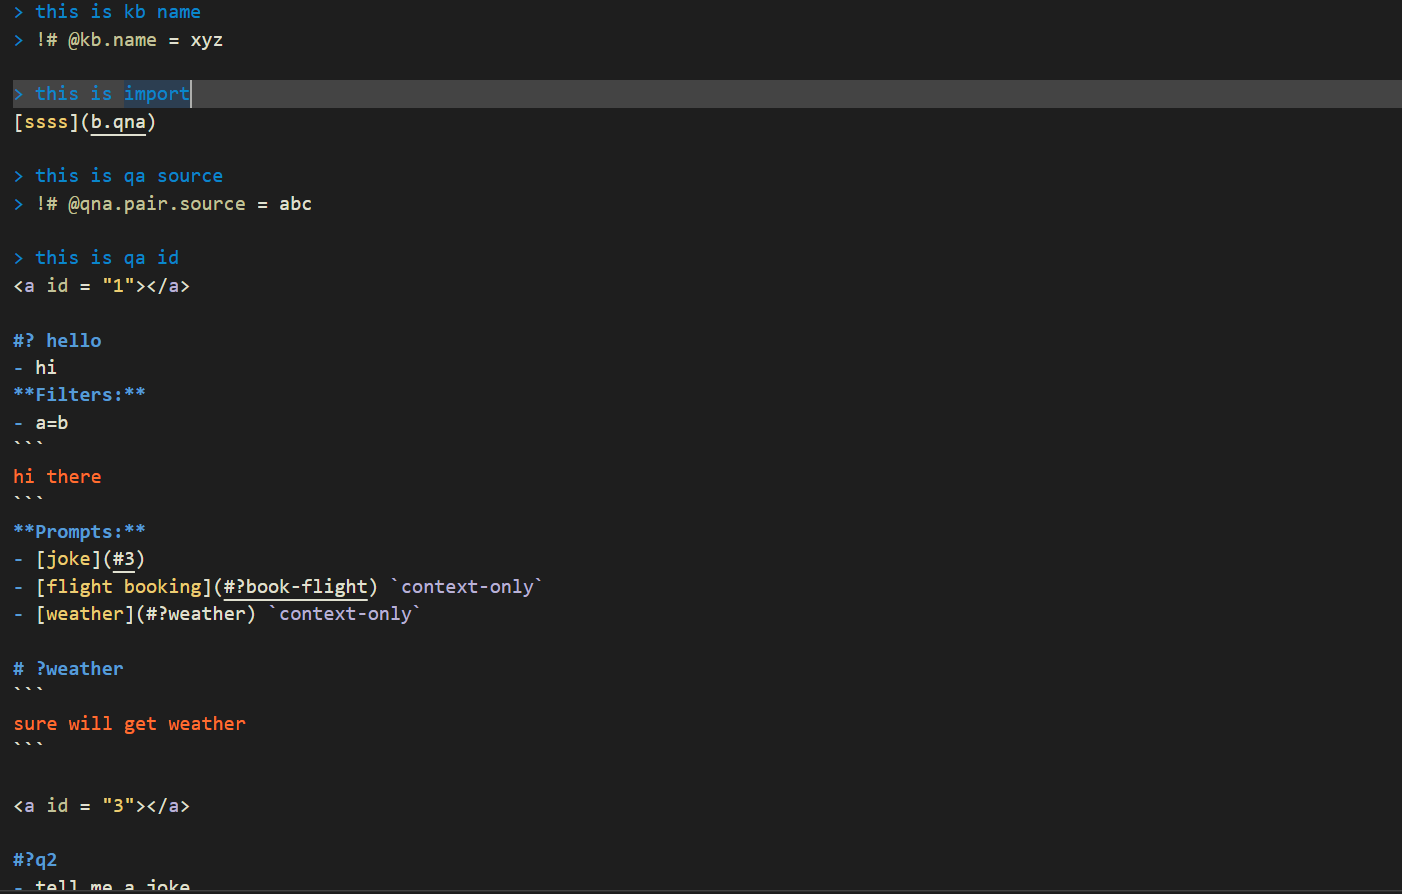This screenshot has width=1402, height=894.
Task: Click the '**Filters:**' line
Action: click(79, 395)
